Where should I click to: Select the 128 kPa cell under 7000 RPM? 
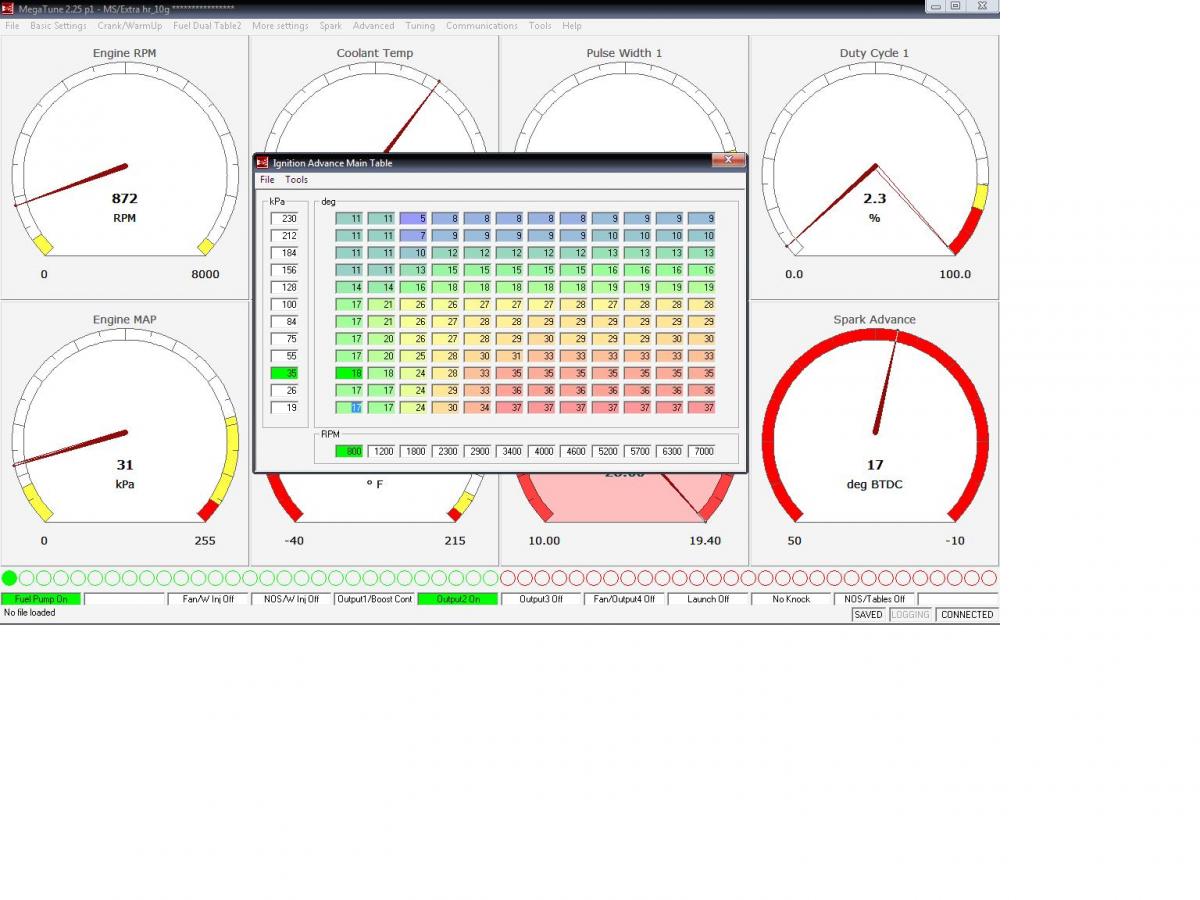701,287
